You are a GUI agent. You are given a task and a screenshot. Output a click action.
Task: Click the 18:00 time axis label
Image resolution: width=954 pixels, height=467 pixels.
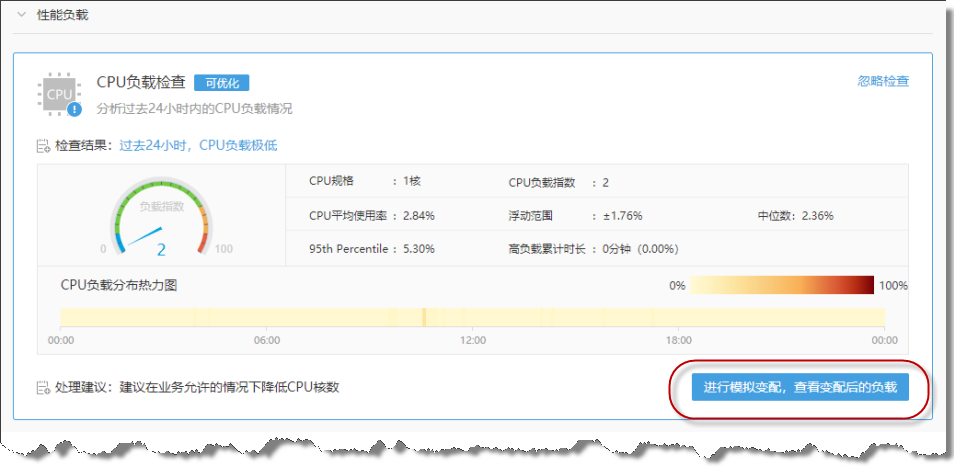(x=679, y=340)
